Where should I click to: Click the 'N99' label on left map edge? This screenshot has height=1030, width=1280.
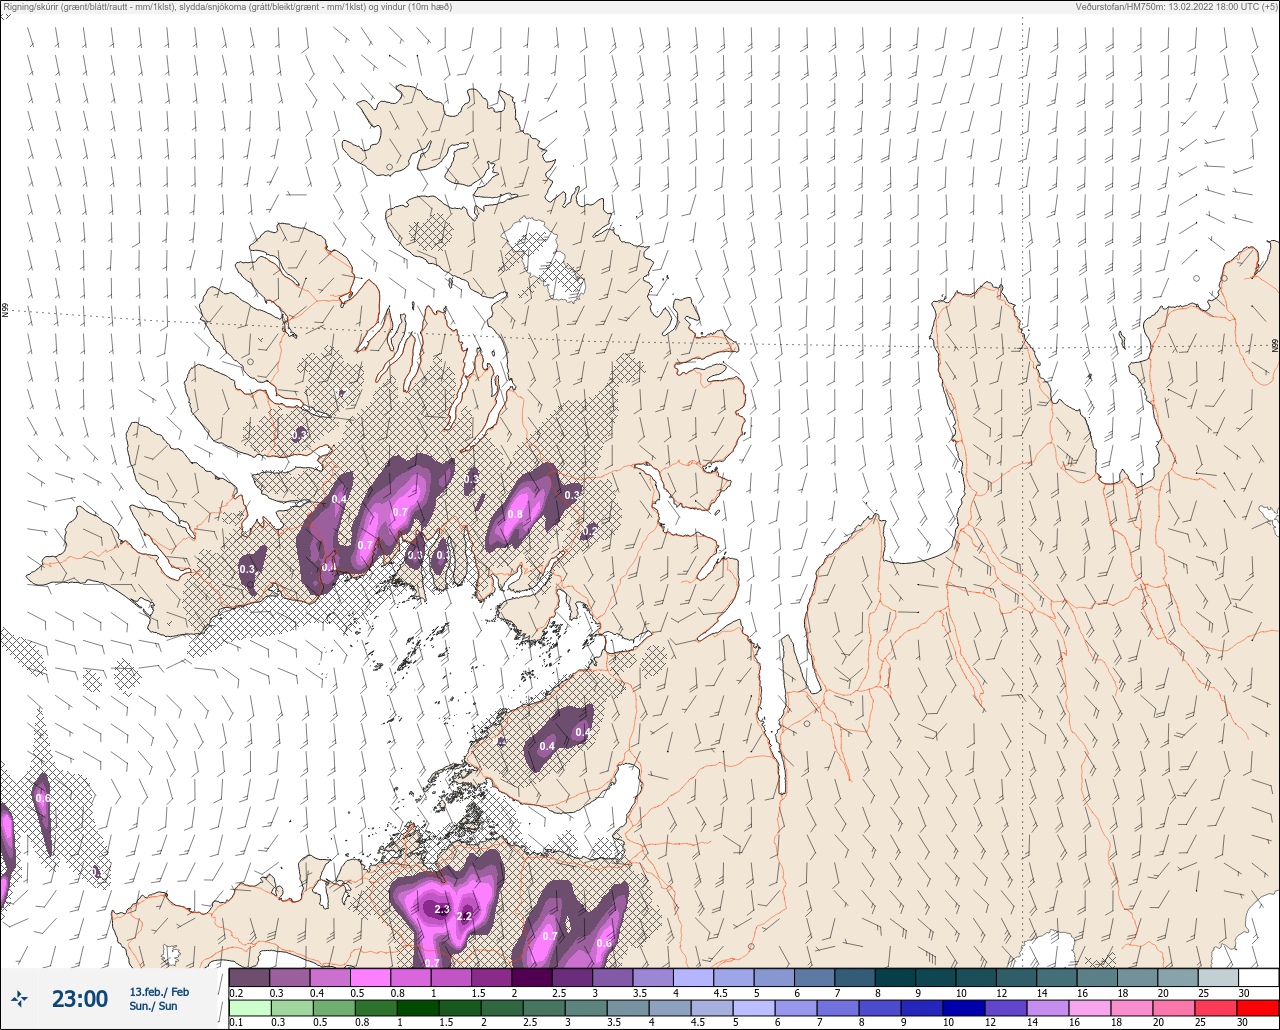coord(5,312)
